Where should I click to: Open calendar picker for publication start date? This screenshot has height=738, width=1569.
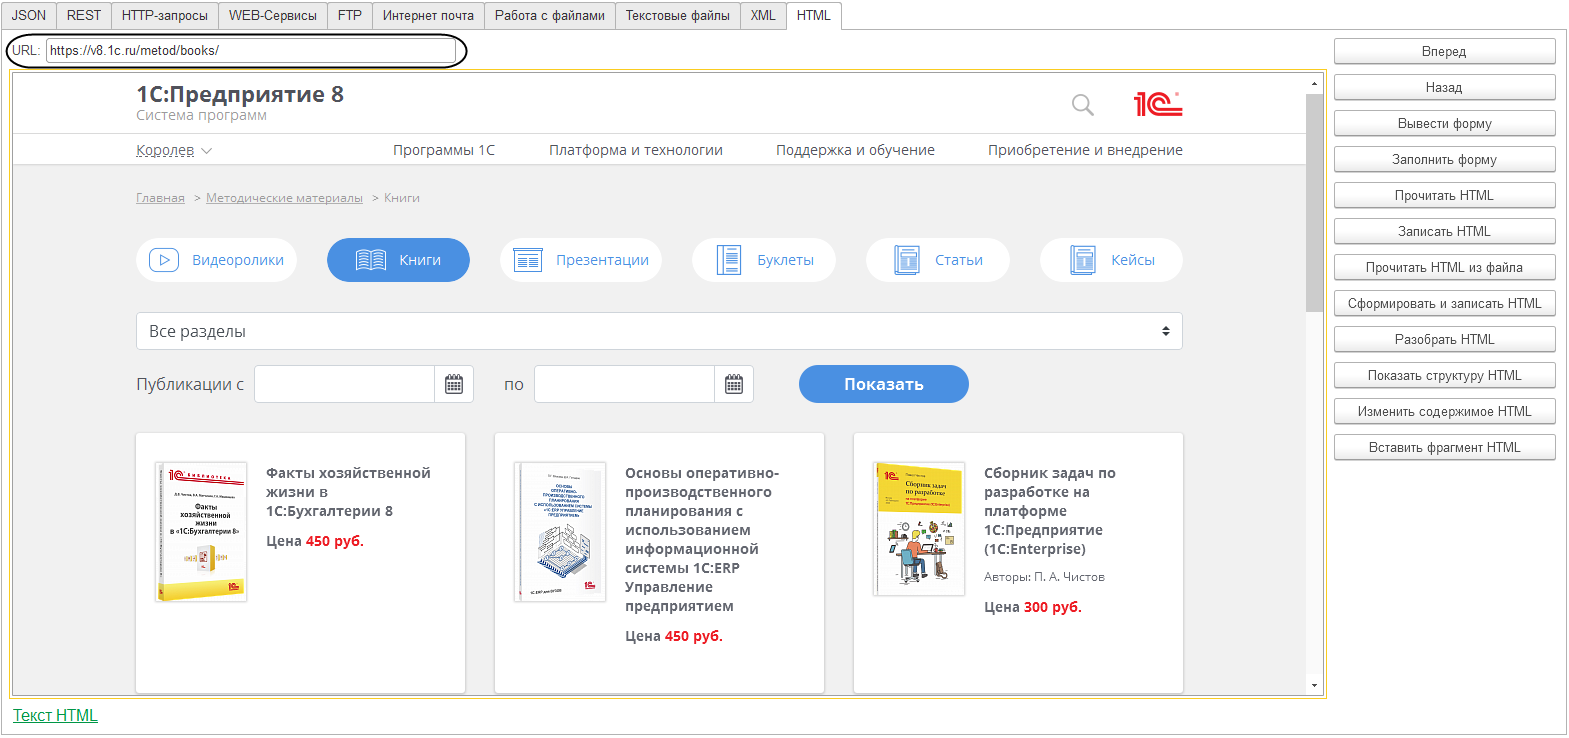(454, 384)
